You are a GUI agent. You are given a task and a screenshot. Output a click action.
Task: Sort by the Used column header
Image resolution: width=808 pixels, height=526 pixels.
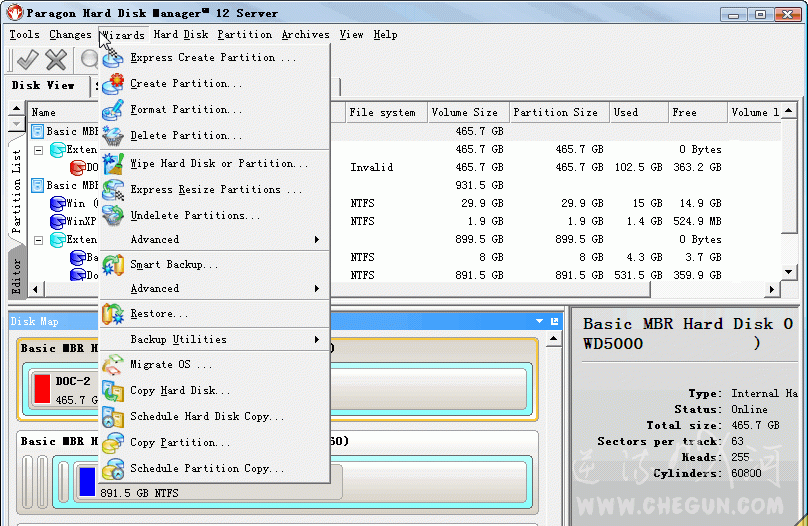[638, 112]
